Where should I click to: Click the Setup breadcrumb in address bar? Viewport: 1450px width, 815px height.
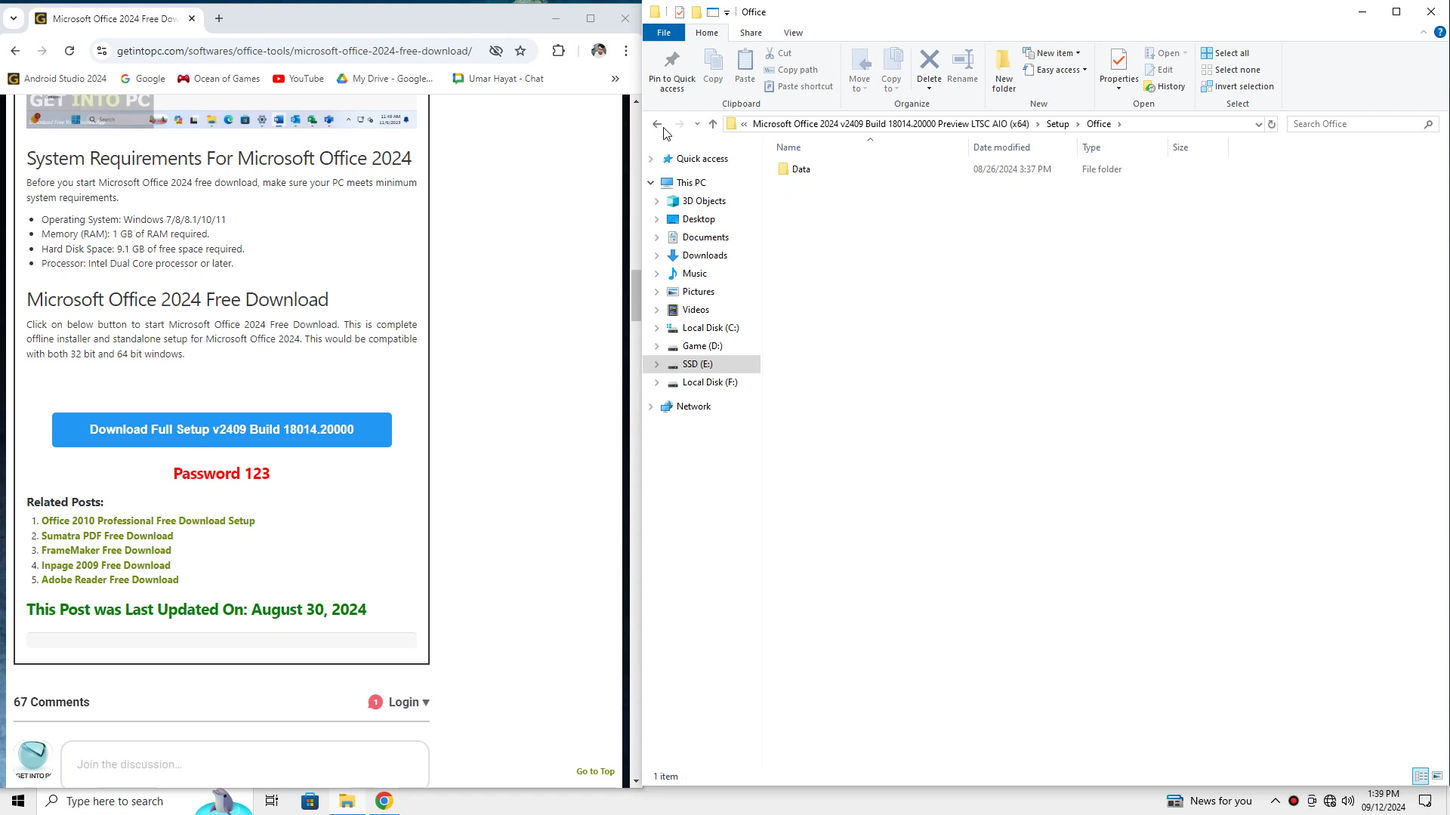coord(1057,124)
